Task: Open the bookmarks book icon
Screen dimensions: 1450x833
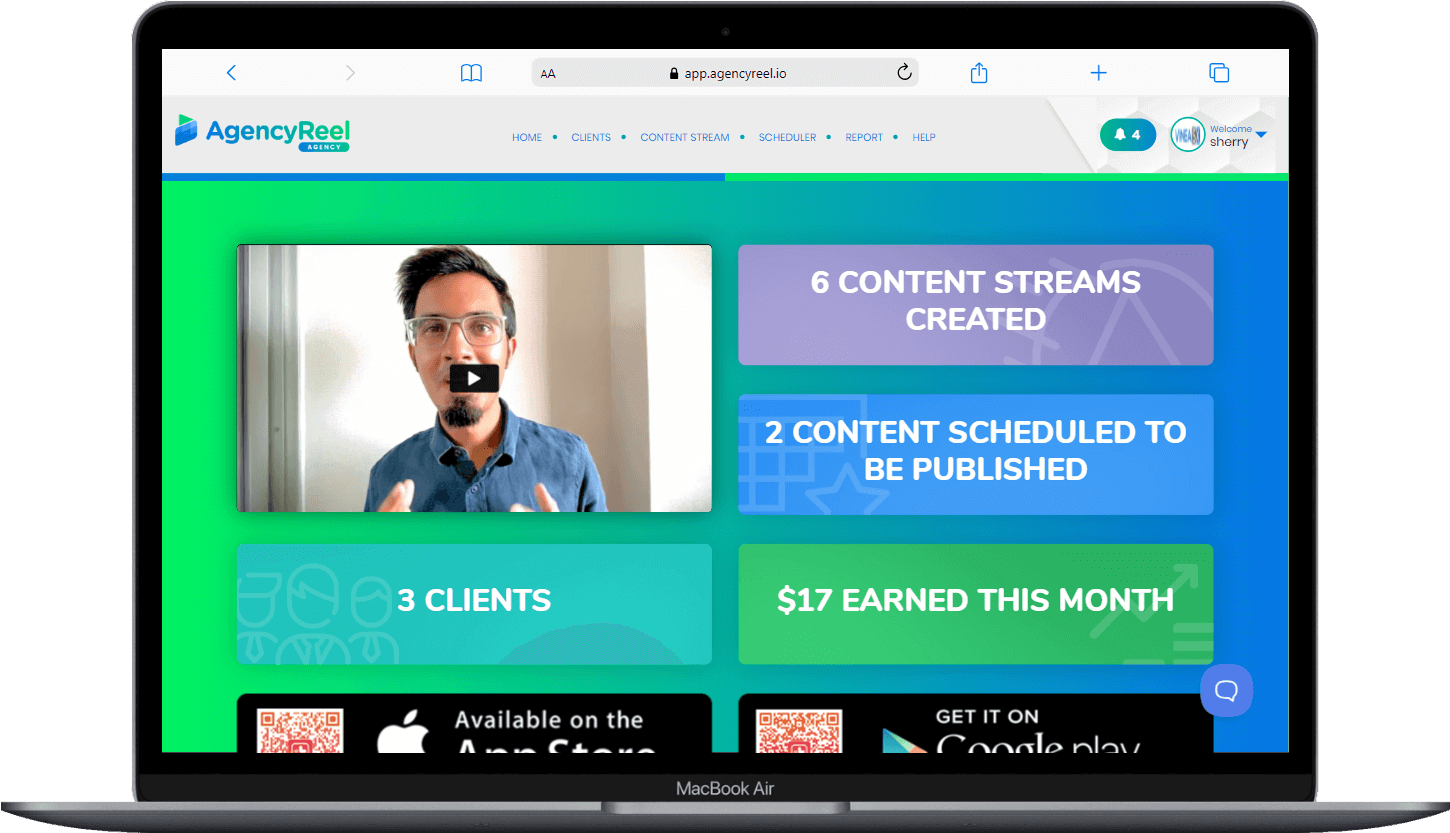Action: pyautogui.click(x=471, y=73)
